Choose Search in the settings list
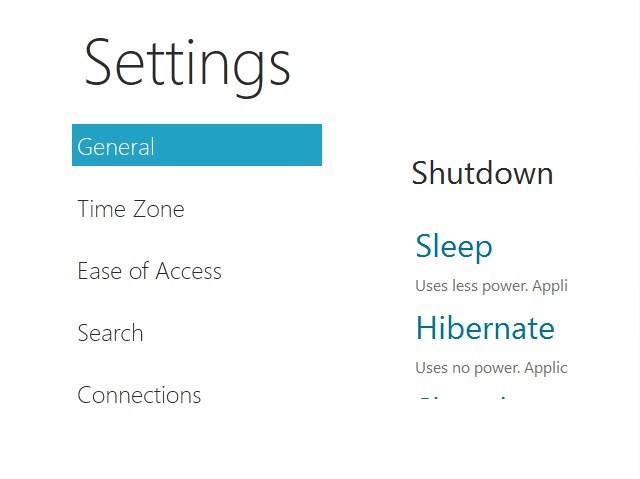Viewport: 640px width, 479px height. coord(110,333)
